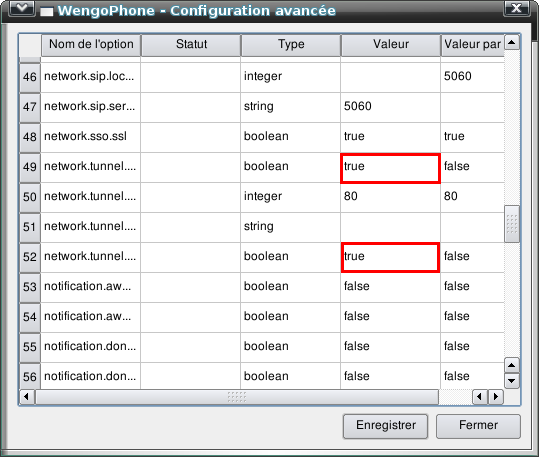Click the horizontal scrollbar right-end arrow
This screenshot has height=457, width=539.
pyautogui.click(x=496, y=396)
